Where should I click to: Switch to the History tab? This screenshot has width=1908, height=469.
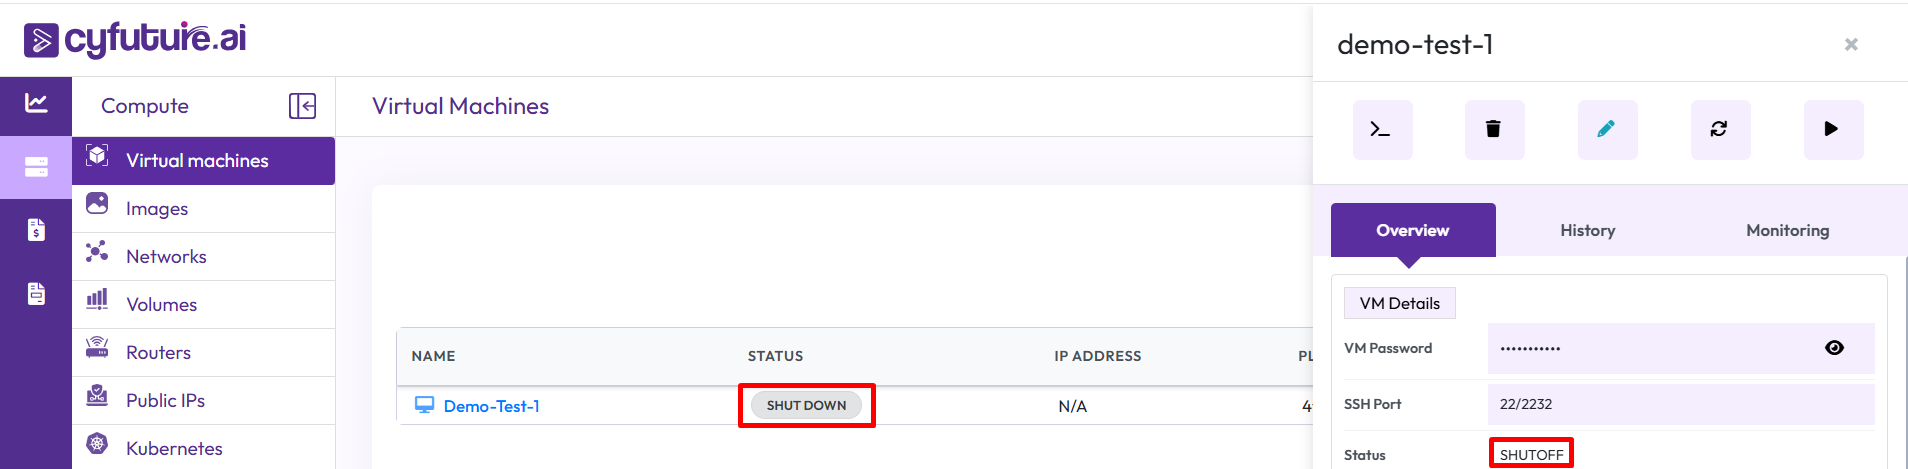pyautogui.click(x=1587, y=231)
